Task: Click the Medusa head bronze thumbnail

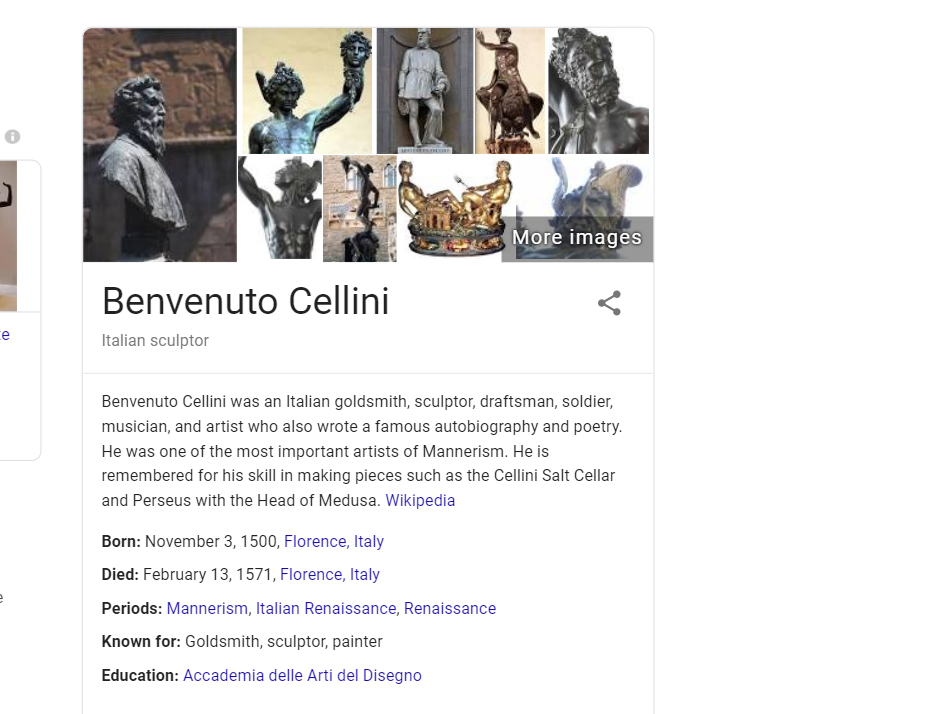Action: pyautogui.click(x=306, y=91)
